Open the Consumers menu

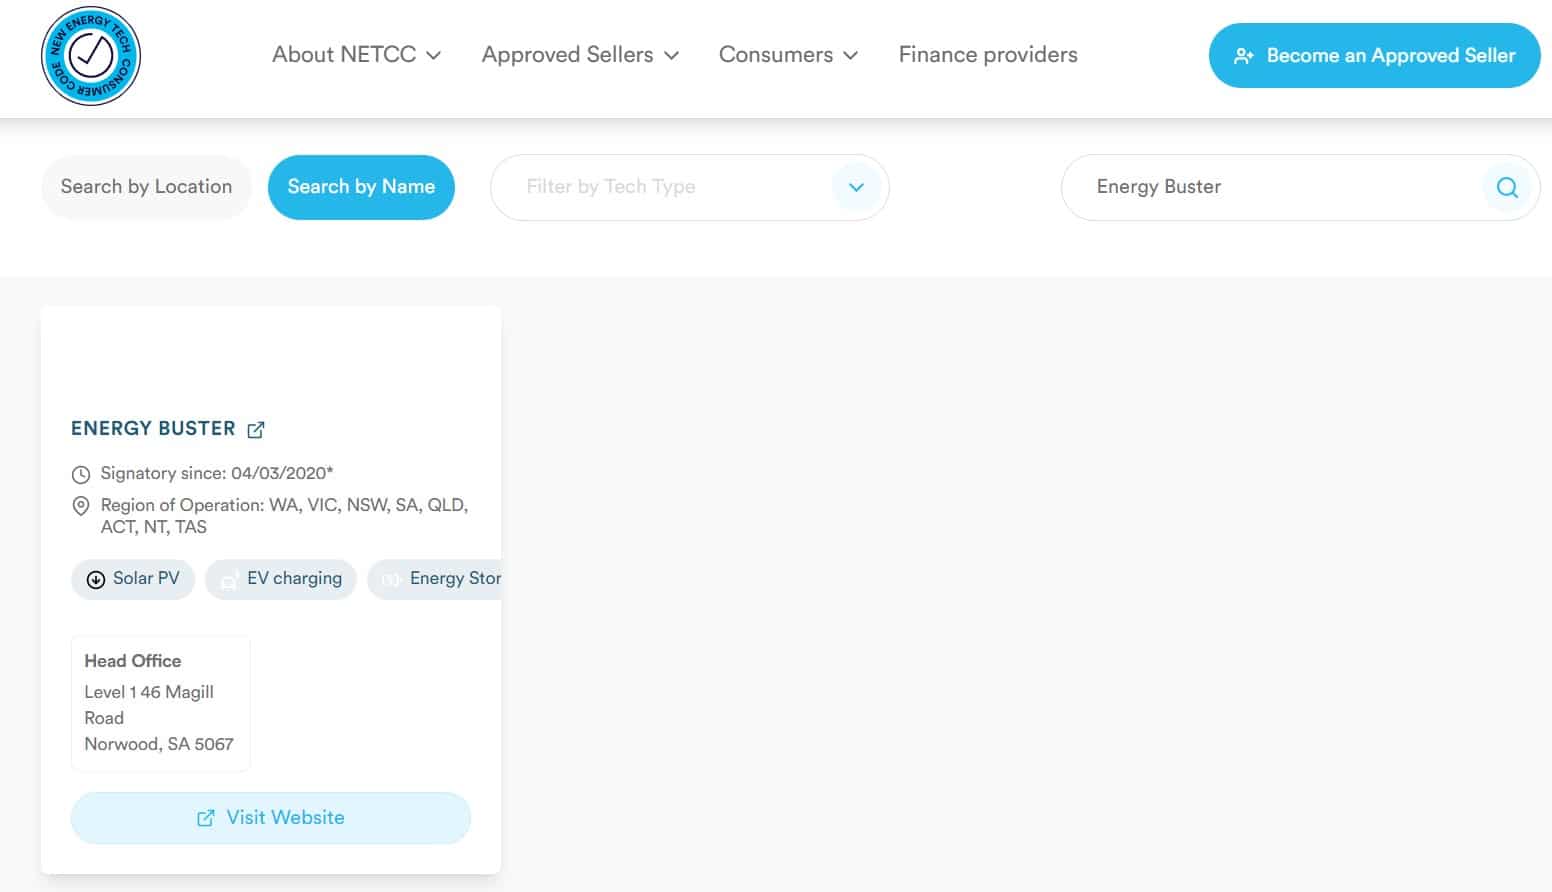[788, 55]
